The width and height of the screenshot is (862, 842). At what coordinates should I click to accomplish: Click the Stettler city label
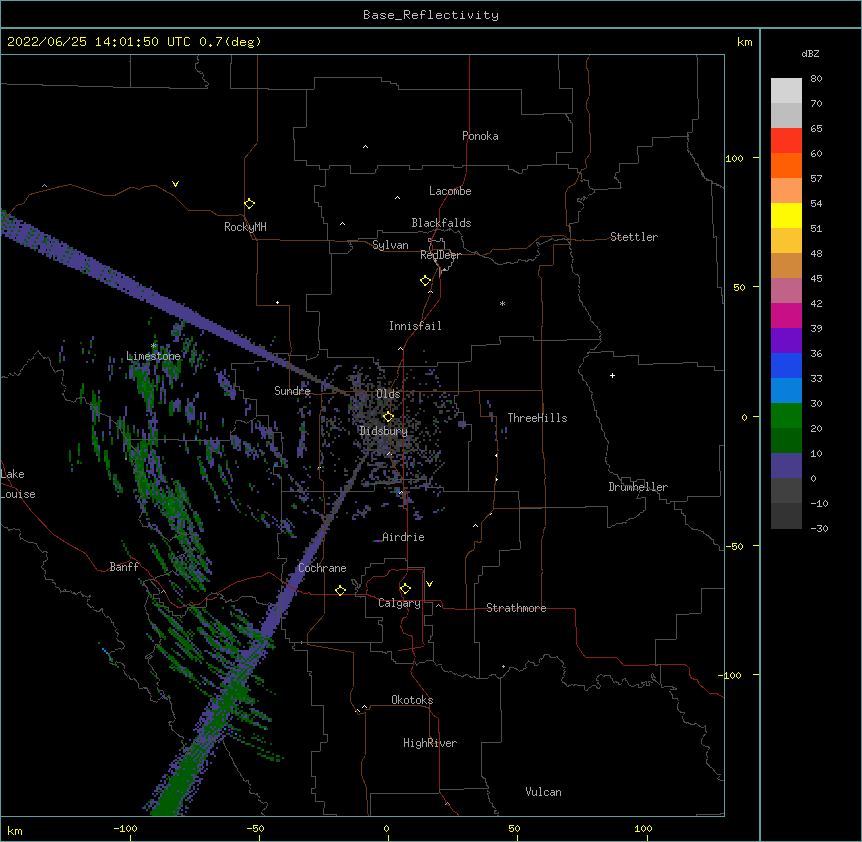634,237
